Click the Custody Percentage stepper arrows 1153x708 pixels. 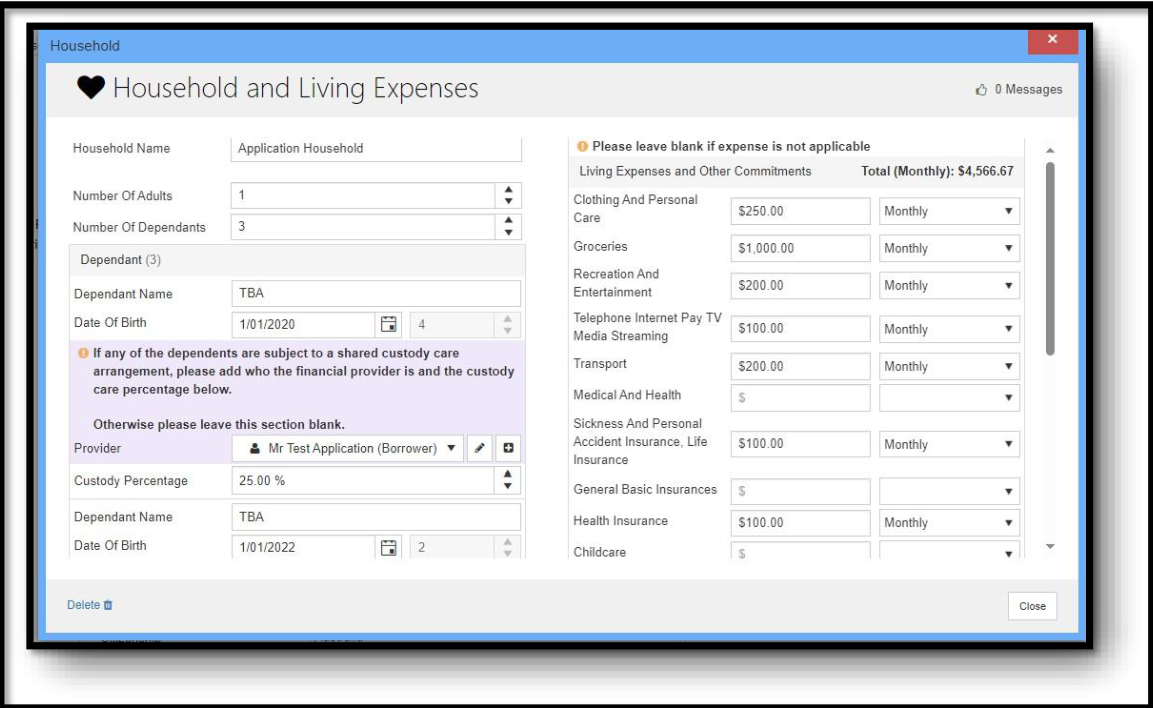point(508,480)
